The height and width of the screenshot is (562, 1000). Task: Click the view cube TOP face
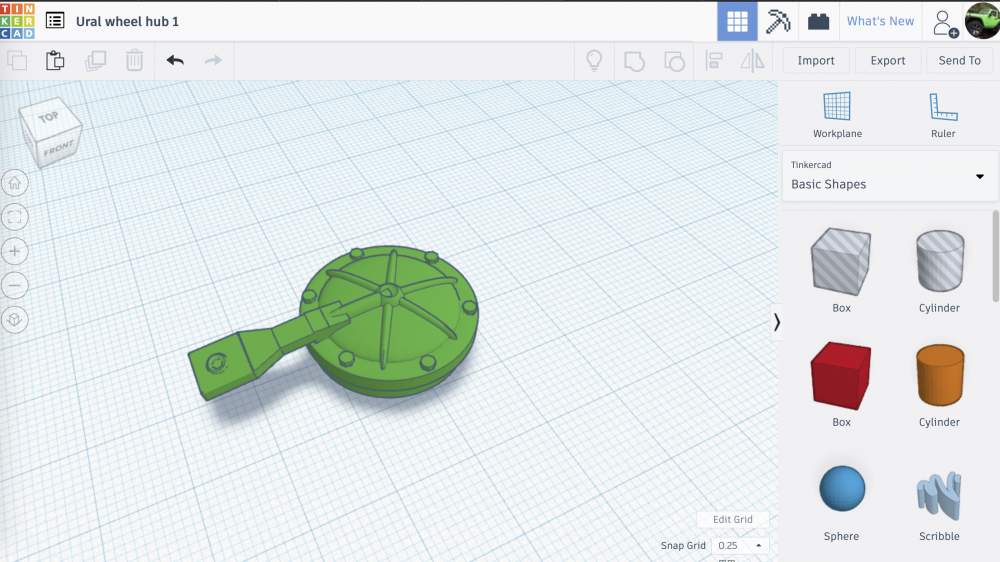click(x=49, y=117)
